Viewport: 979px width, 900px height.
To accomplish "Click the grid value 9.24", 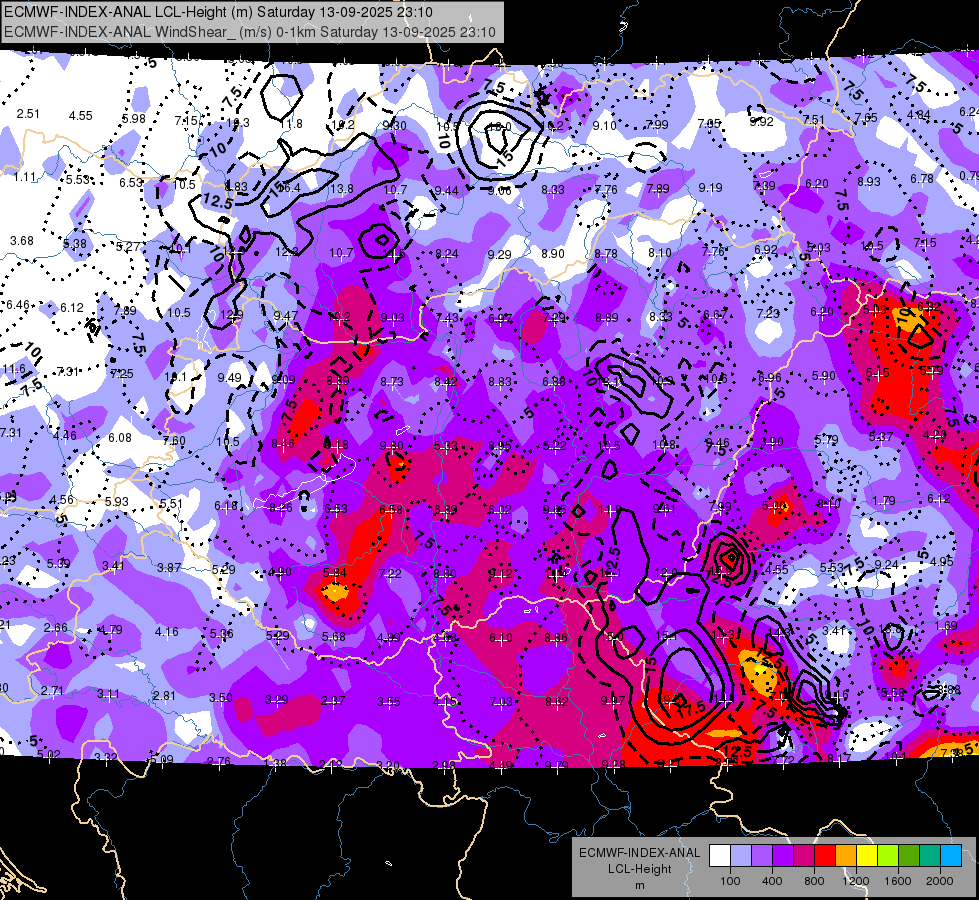I will (887, 565).
